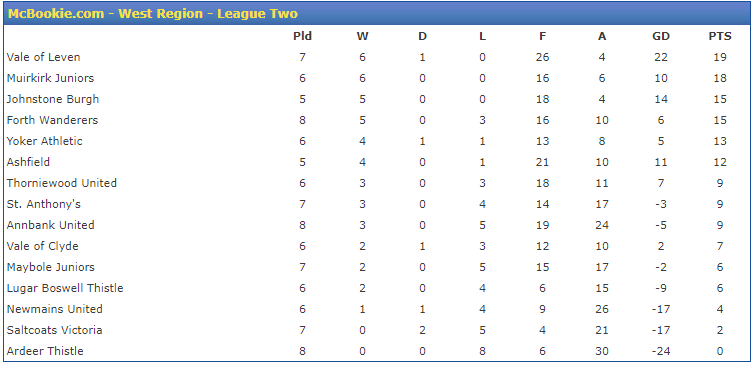The height and width of the screenshot is (365, 753).
Task: Click the St. Anthony's team name
Action: pos(44,204)
